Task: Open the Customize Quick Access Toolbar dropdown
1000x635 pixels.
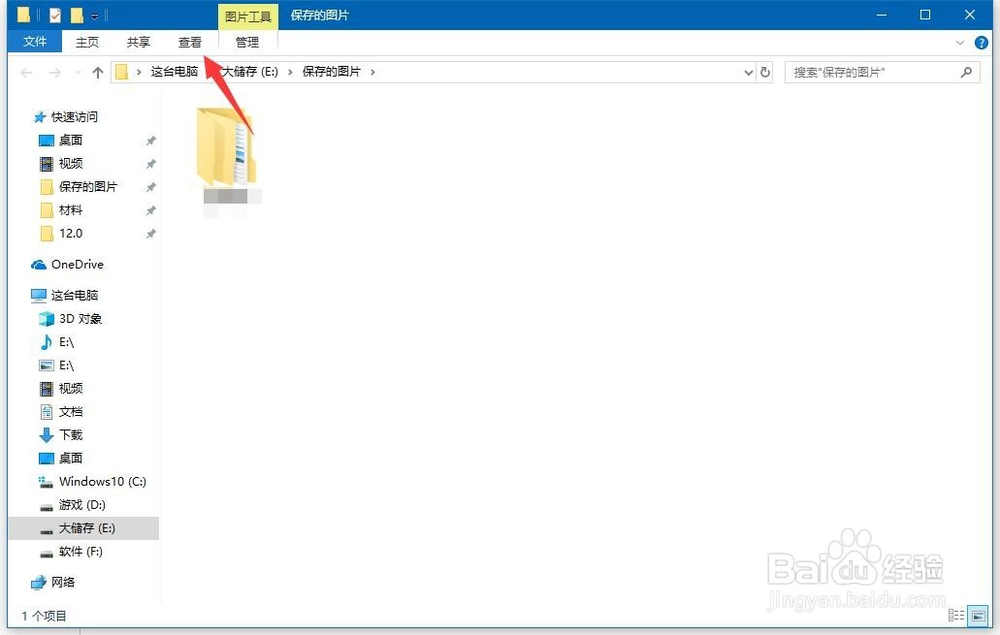Action: 95,14
